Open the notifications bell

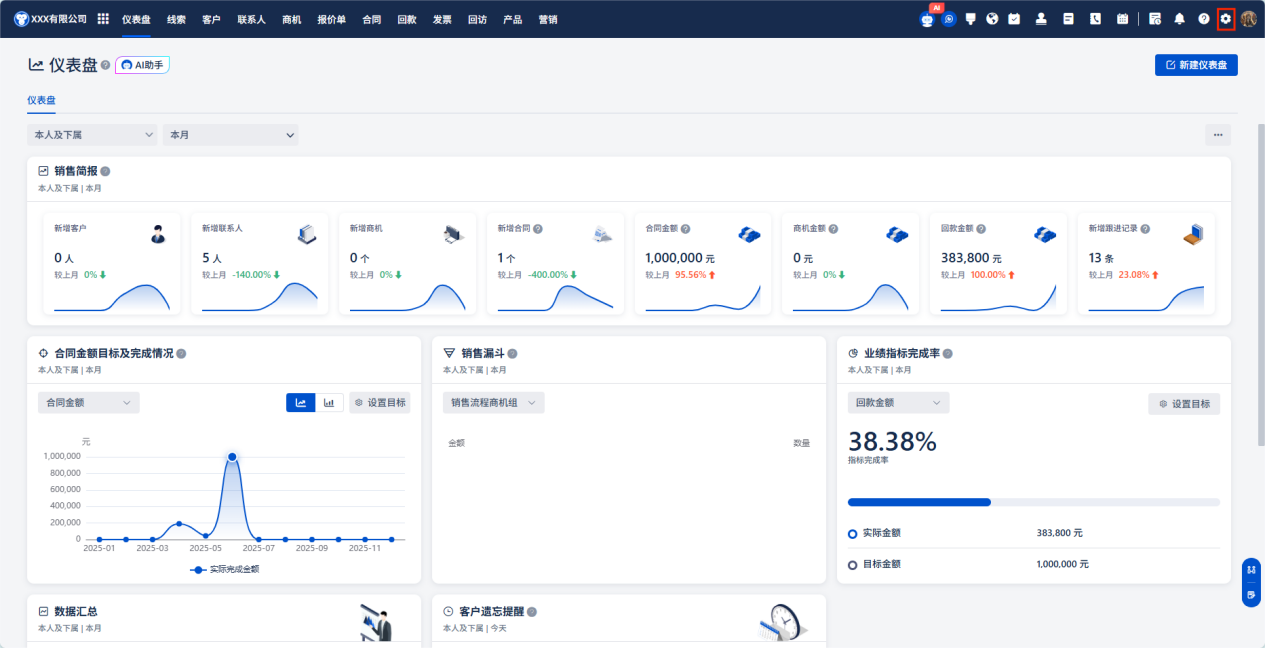pos(1180,19)
